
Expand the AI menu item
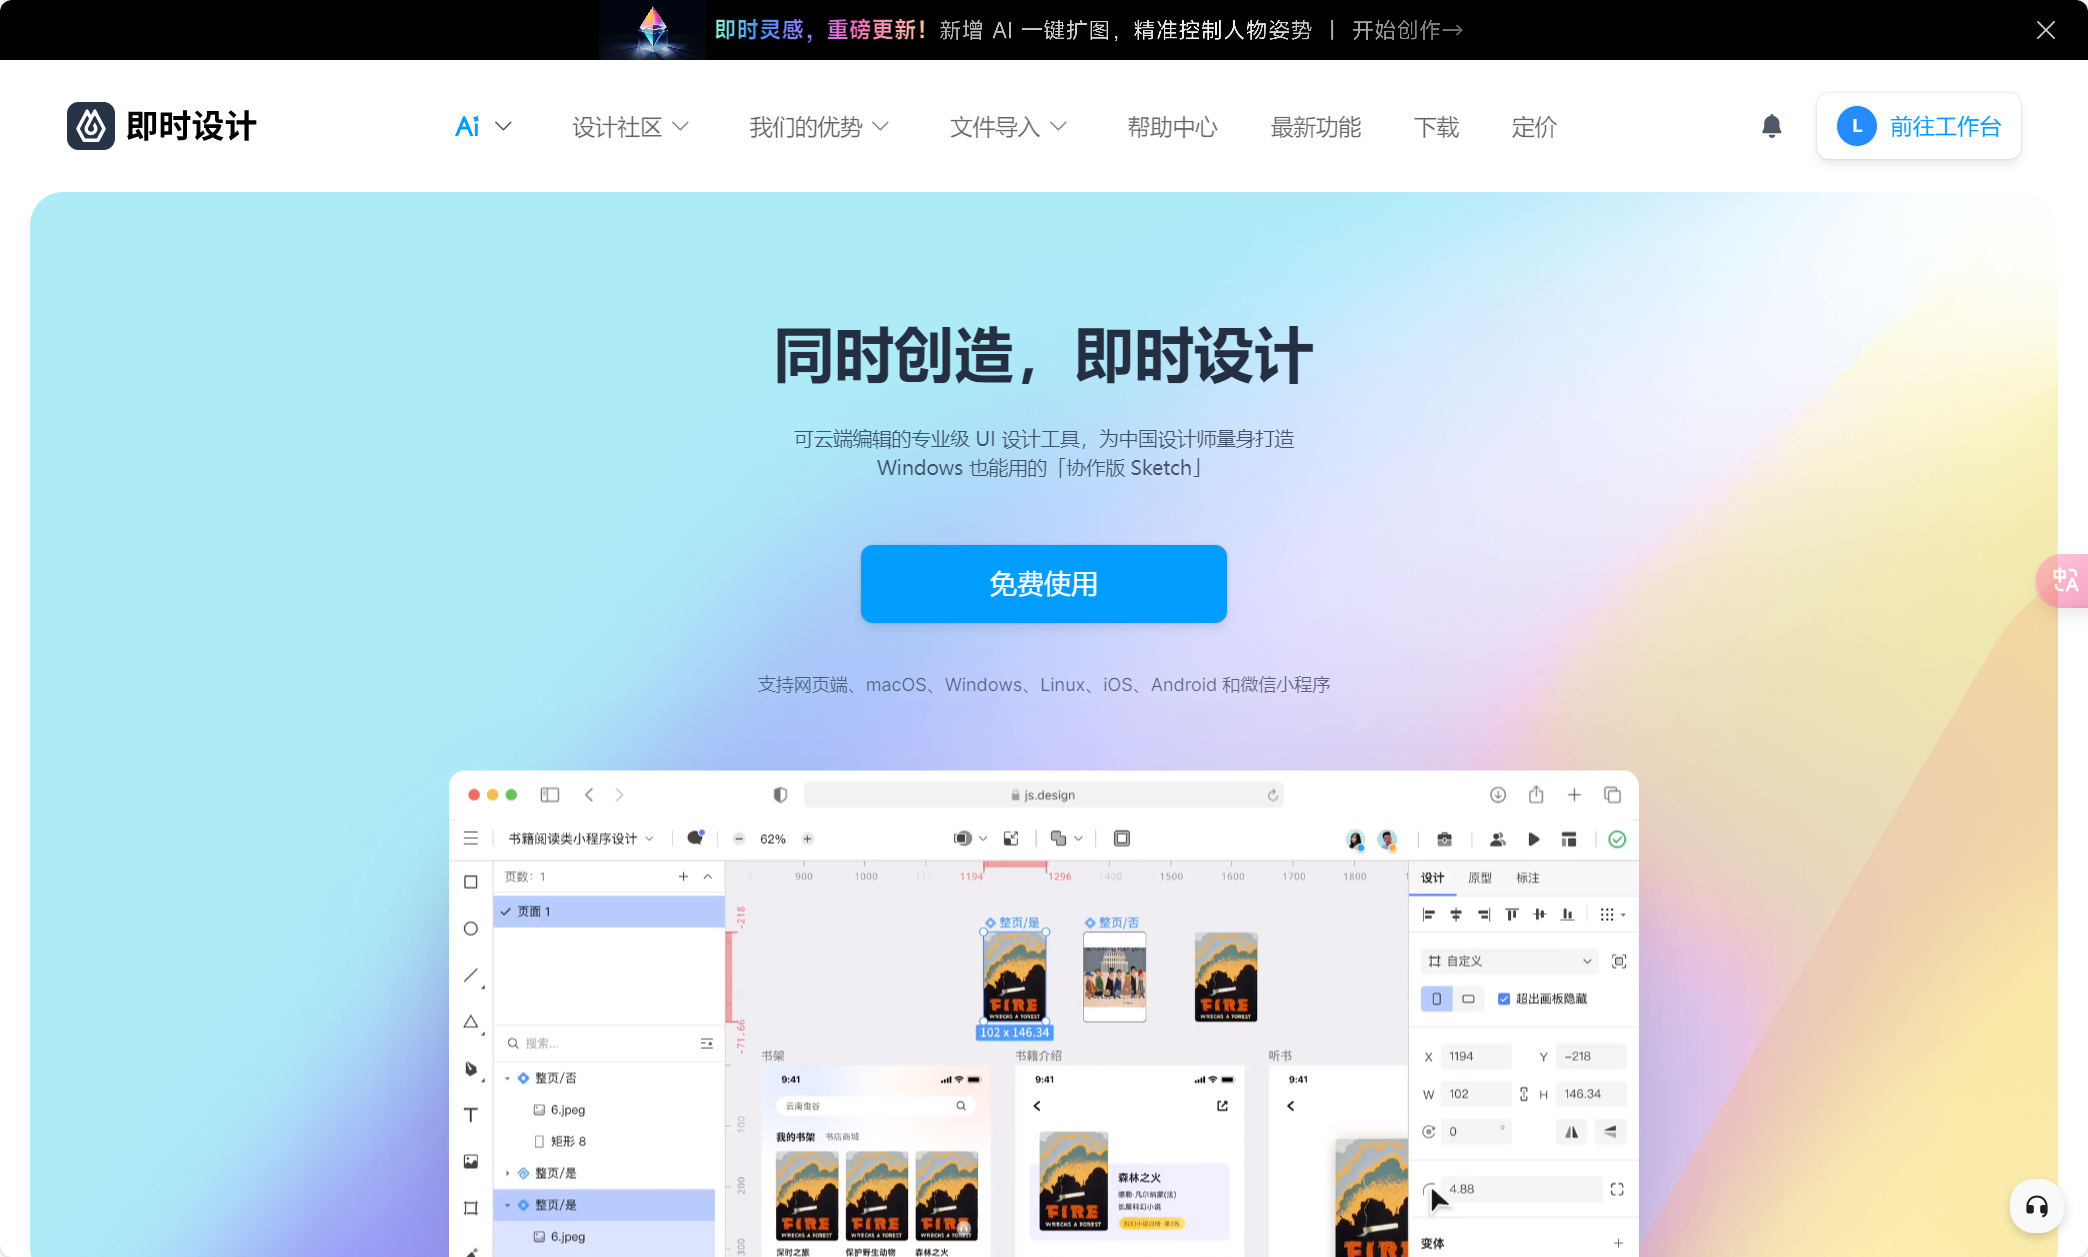(x=479, y=127)
